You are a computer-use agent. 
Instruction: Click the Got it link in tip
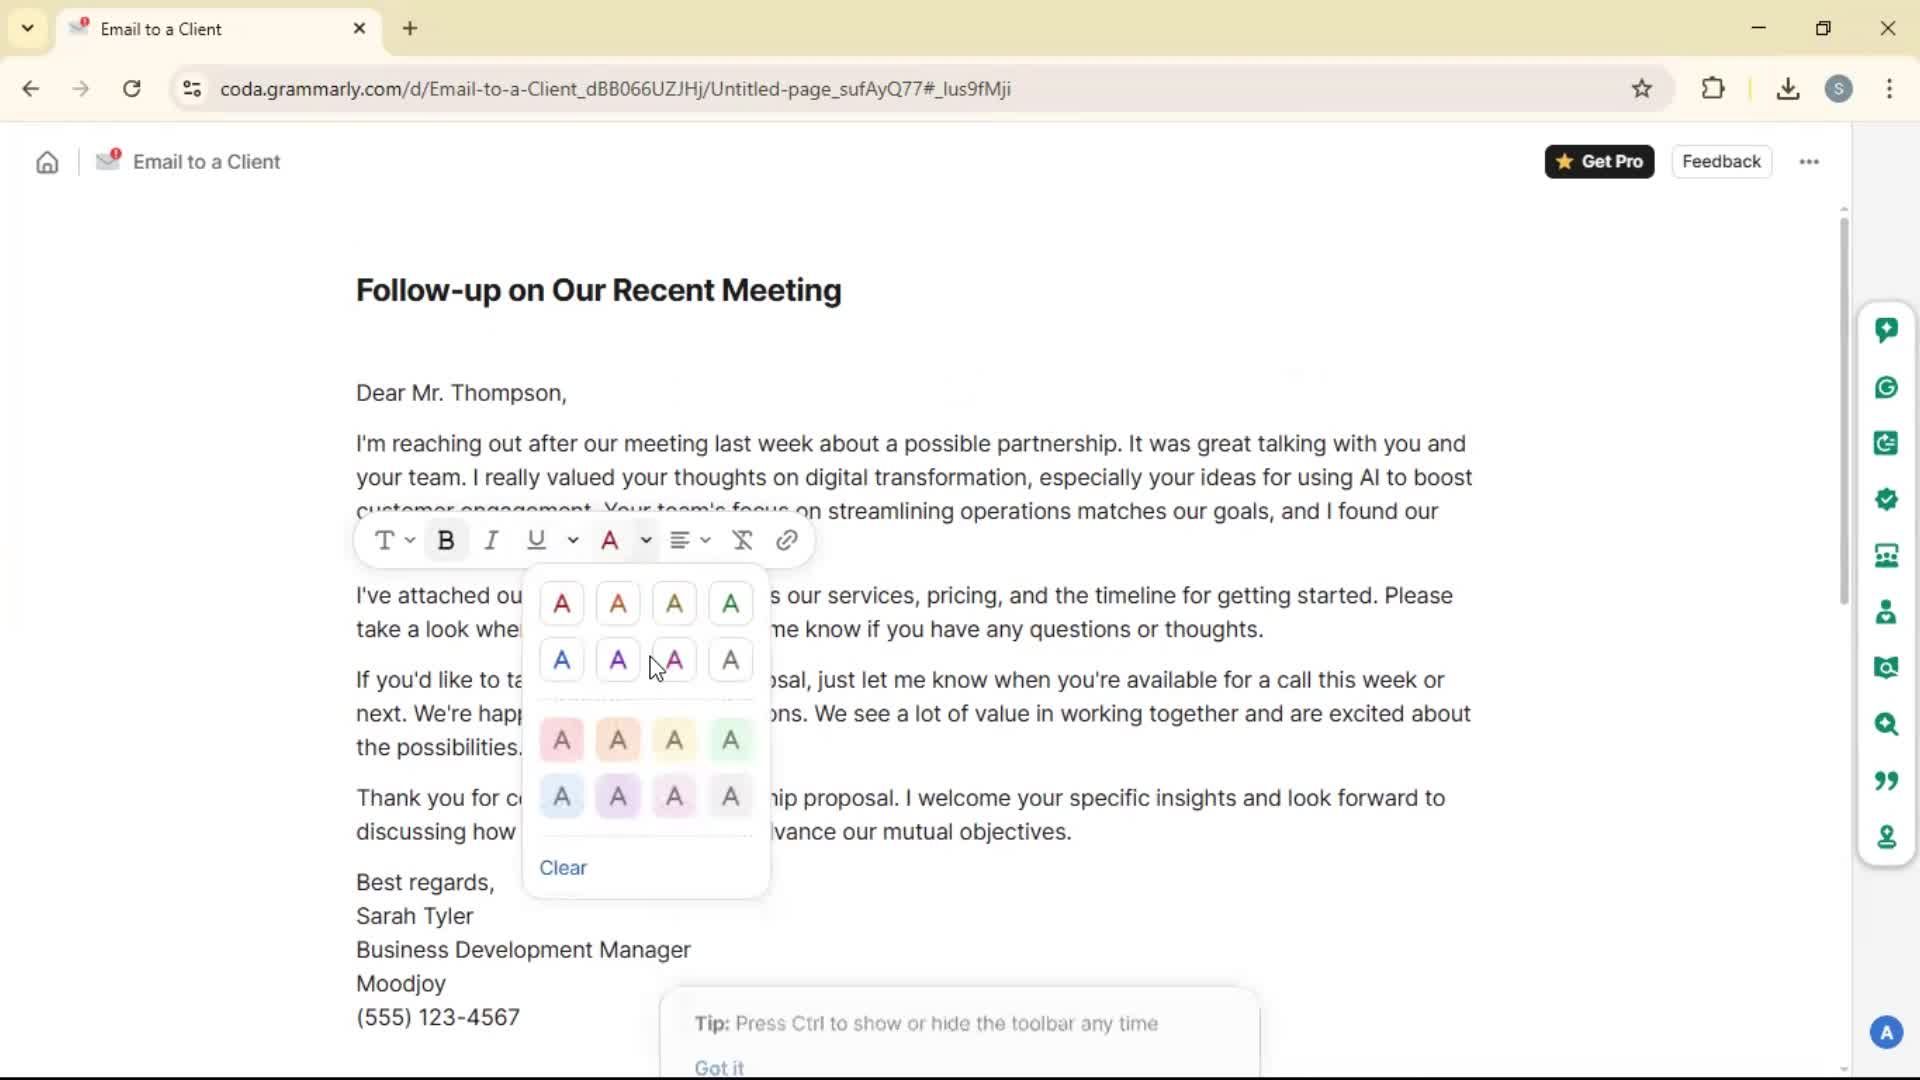click(719, 1067)
